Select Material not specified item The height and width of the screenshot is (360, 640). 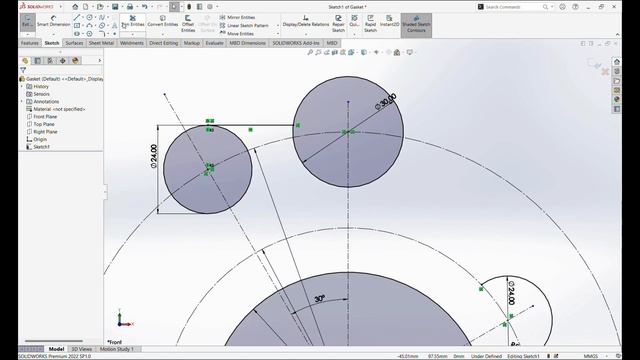[56, 109]
